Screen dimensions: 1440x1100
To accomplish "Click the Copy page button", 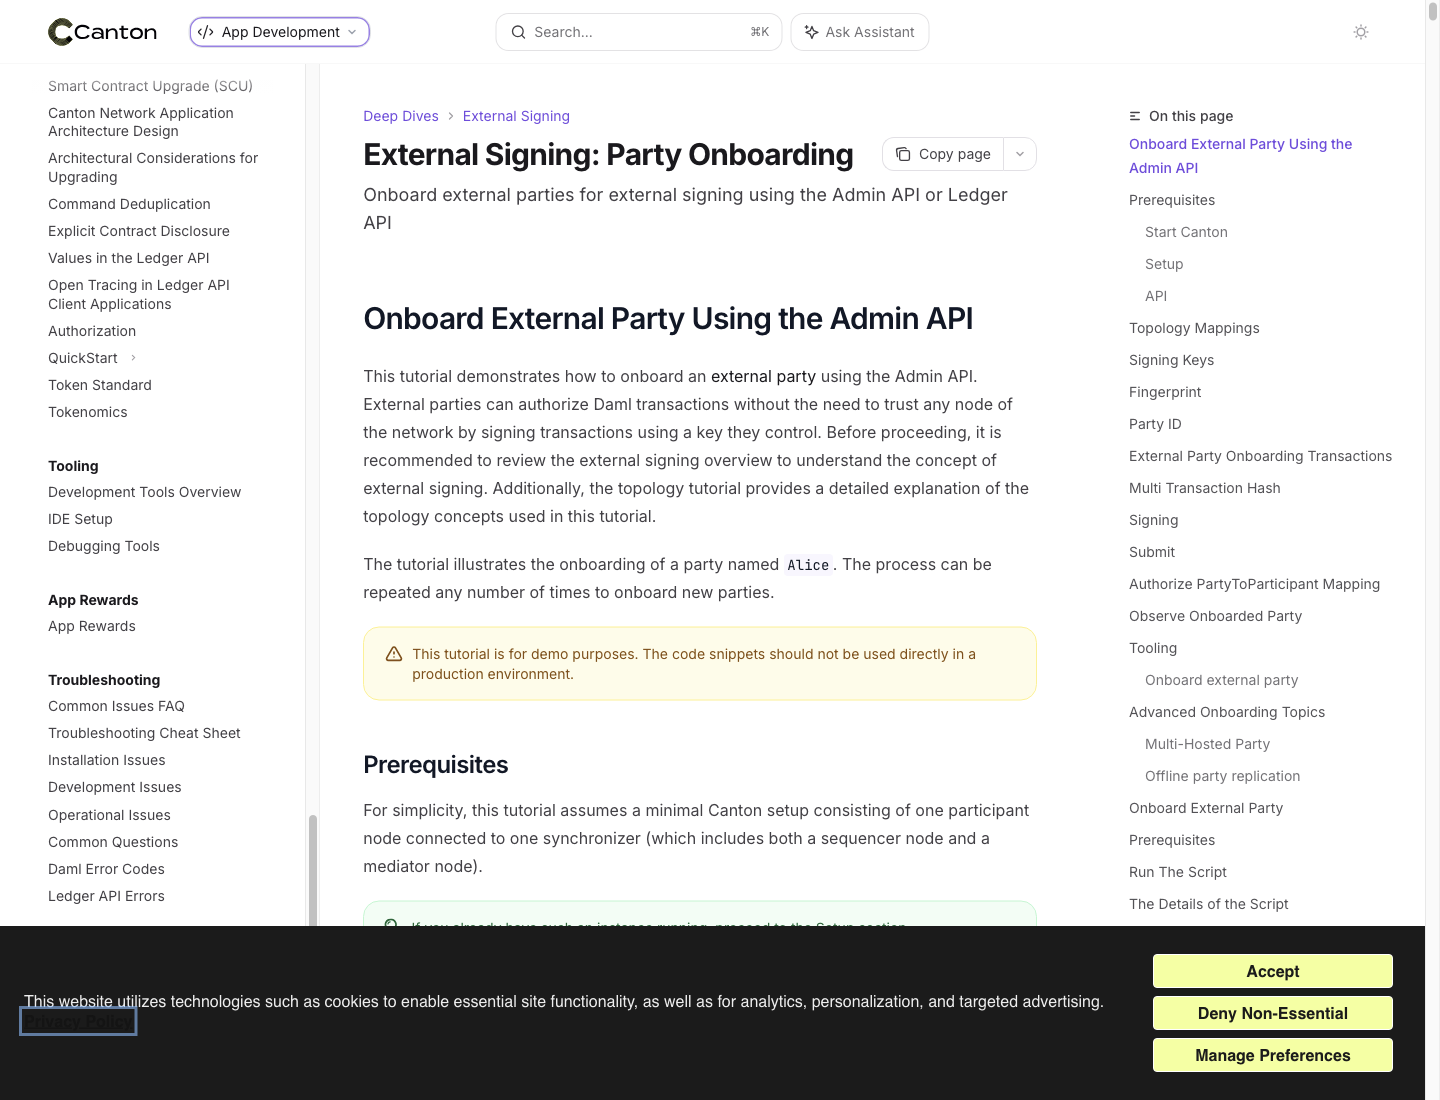I will (x=944, y=154).
